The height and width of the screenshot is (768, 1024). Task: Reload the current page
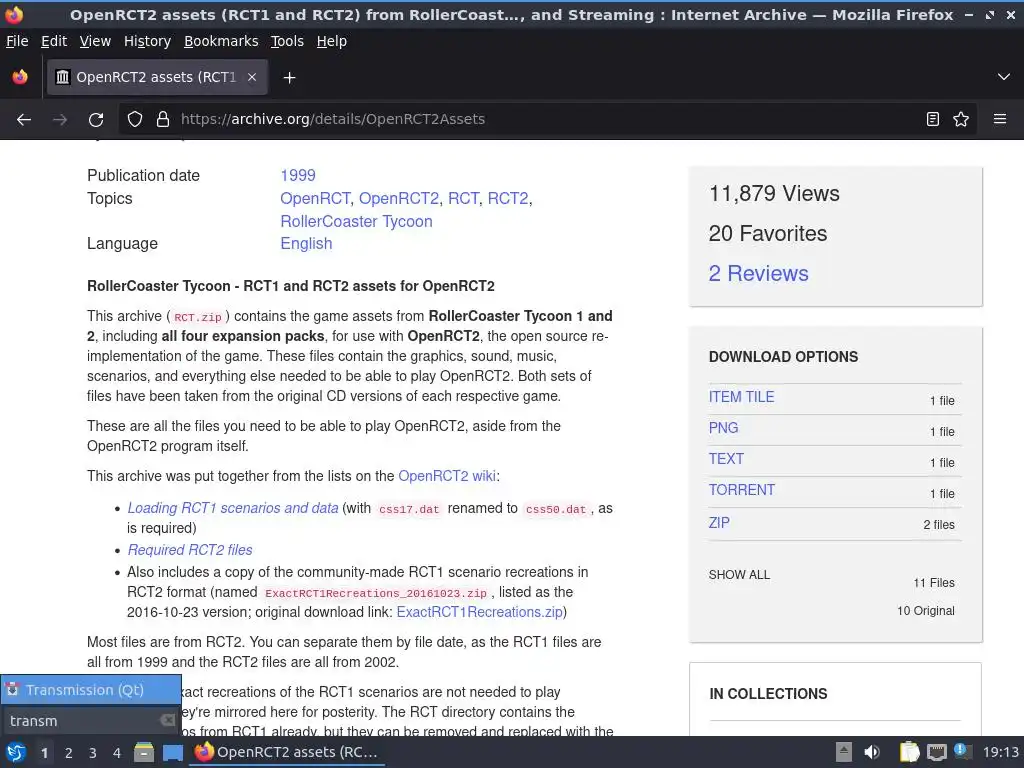point(96,120)
